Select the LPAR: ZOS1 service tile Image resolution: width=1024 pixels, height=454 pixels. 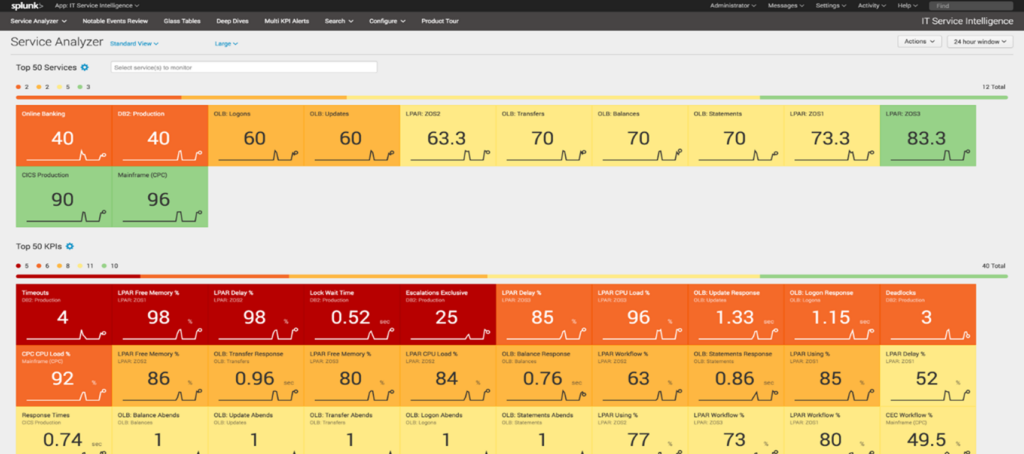(832, 135)
